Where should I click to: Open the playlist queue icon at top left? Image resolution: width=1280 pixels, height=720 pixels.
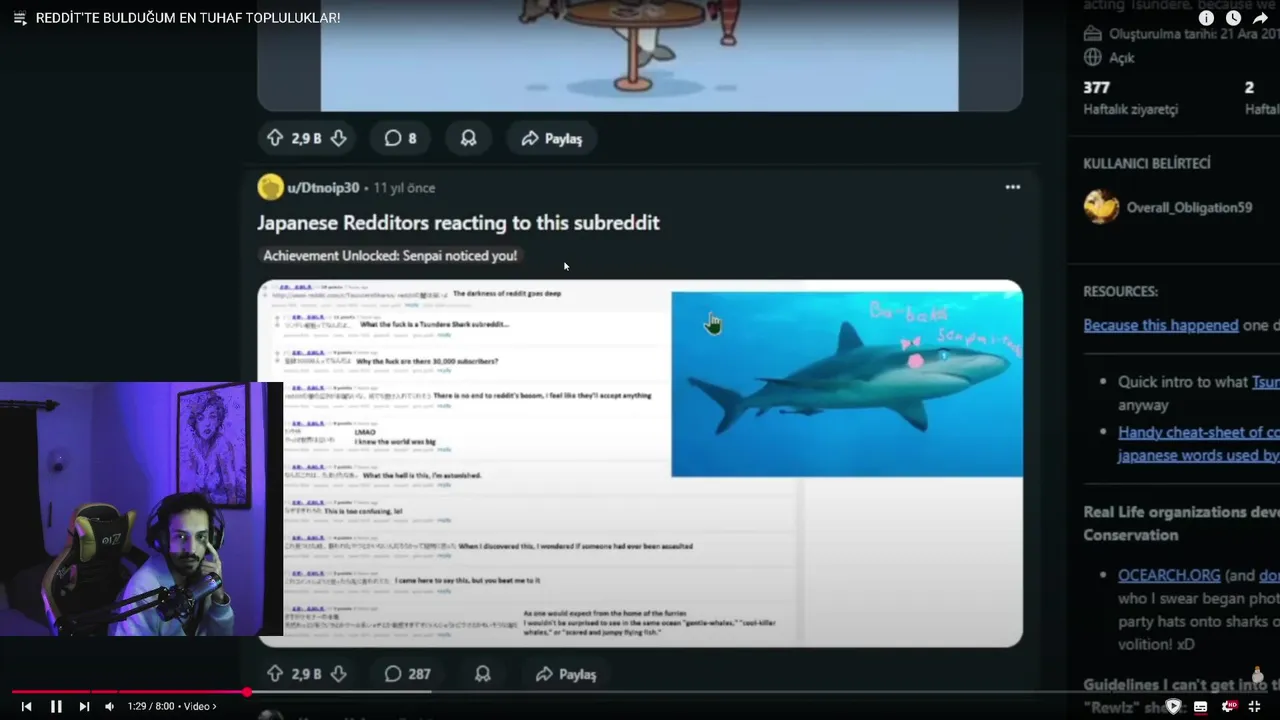(x=19, y=18)
